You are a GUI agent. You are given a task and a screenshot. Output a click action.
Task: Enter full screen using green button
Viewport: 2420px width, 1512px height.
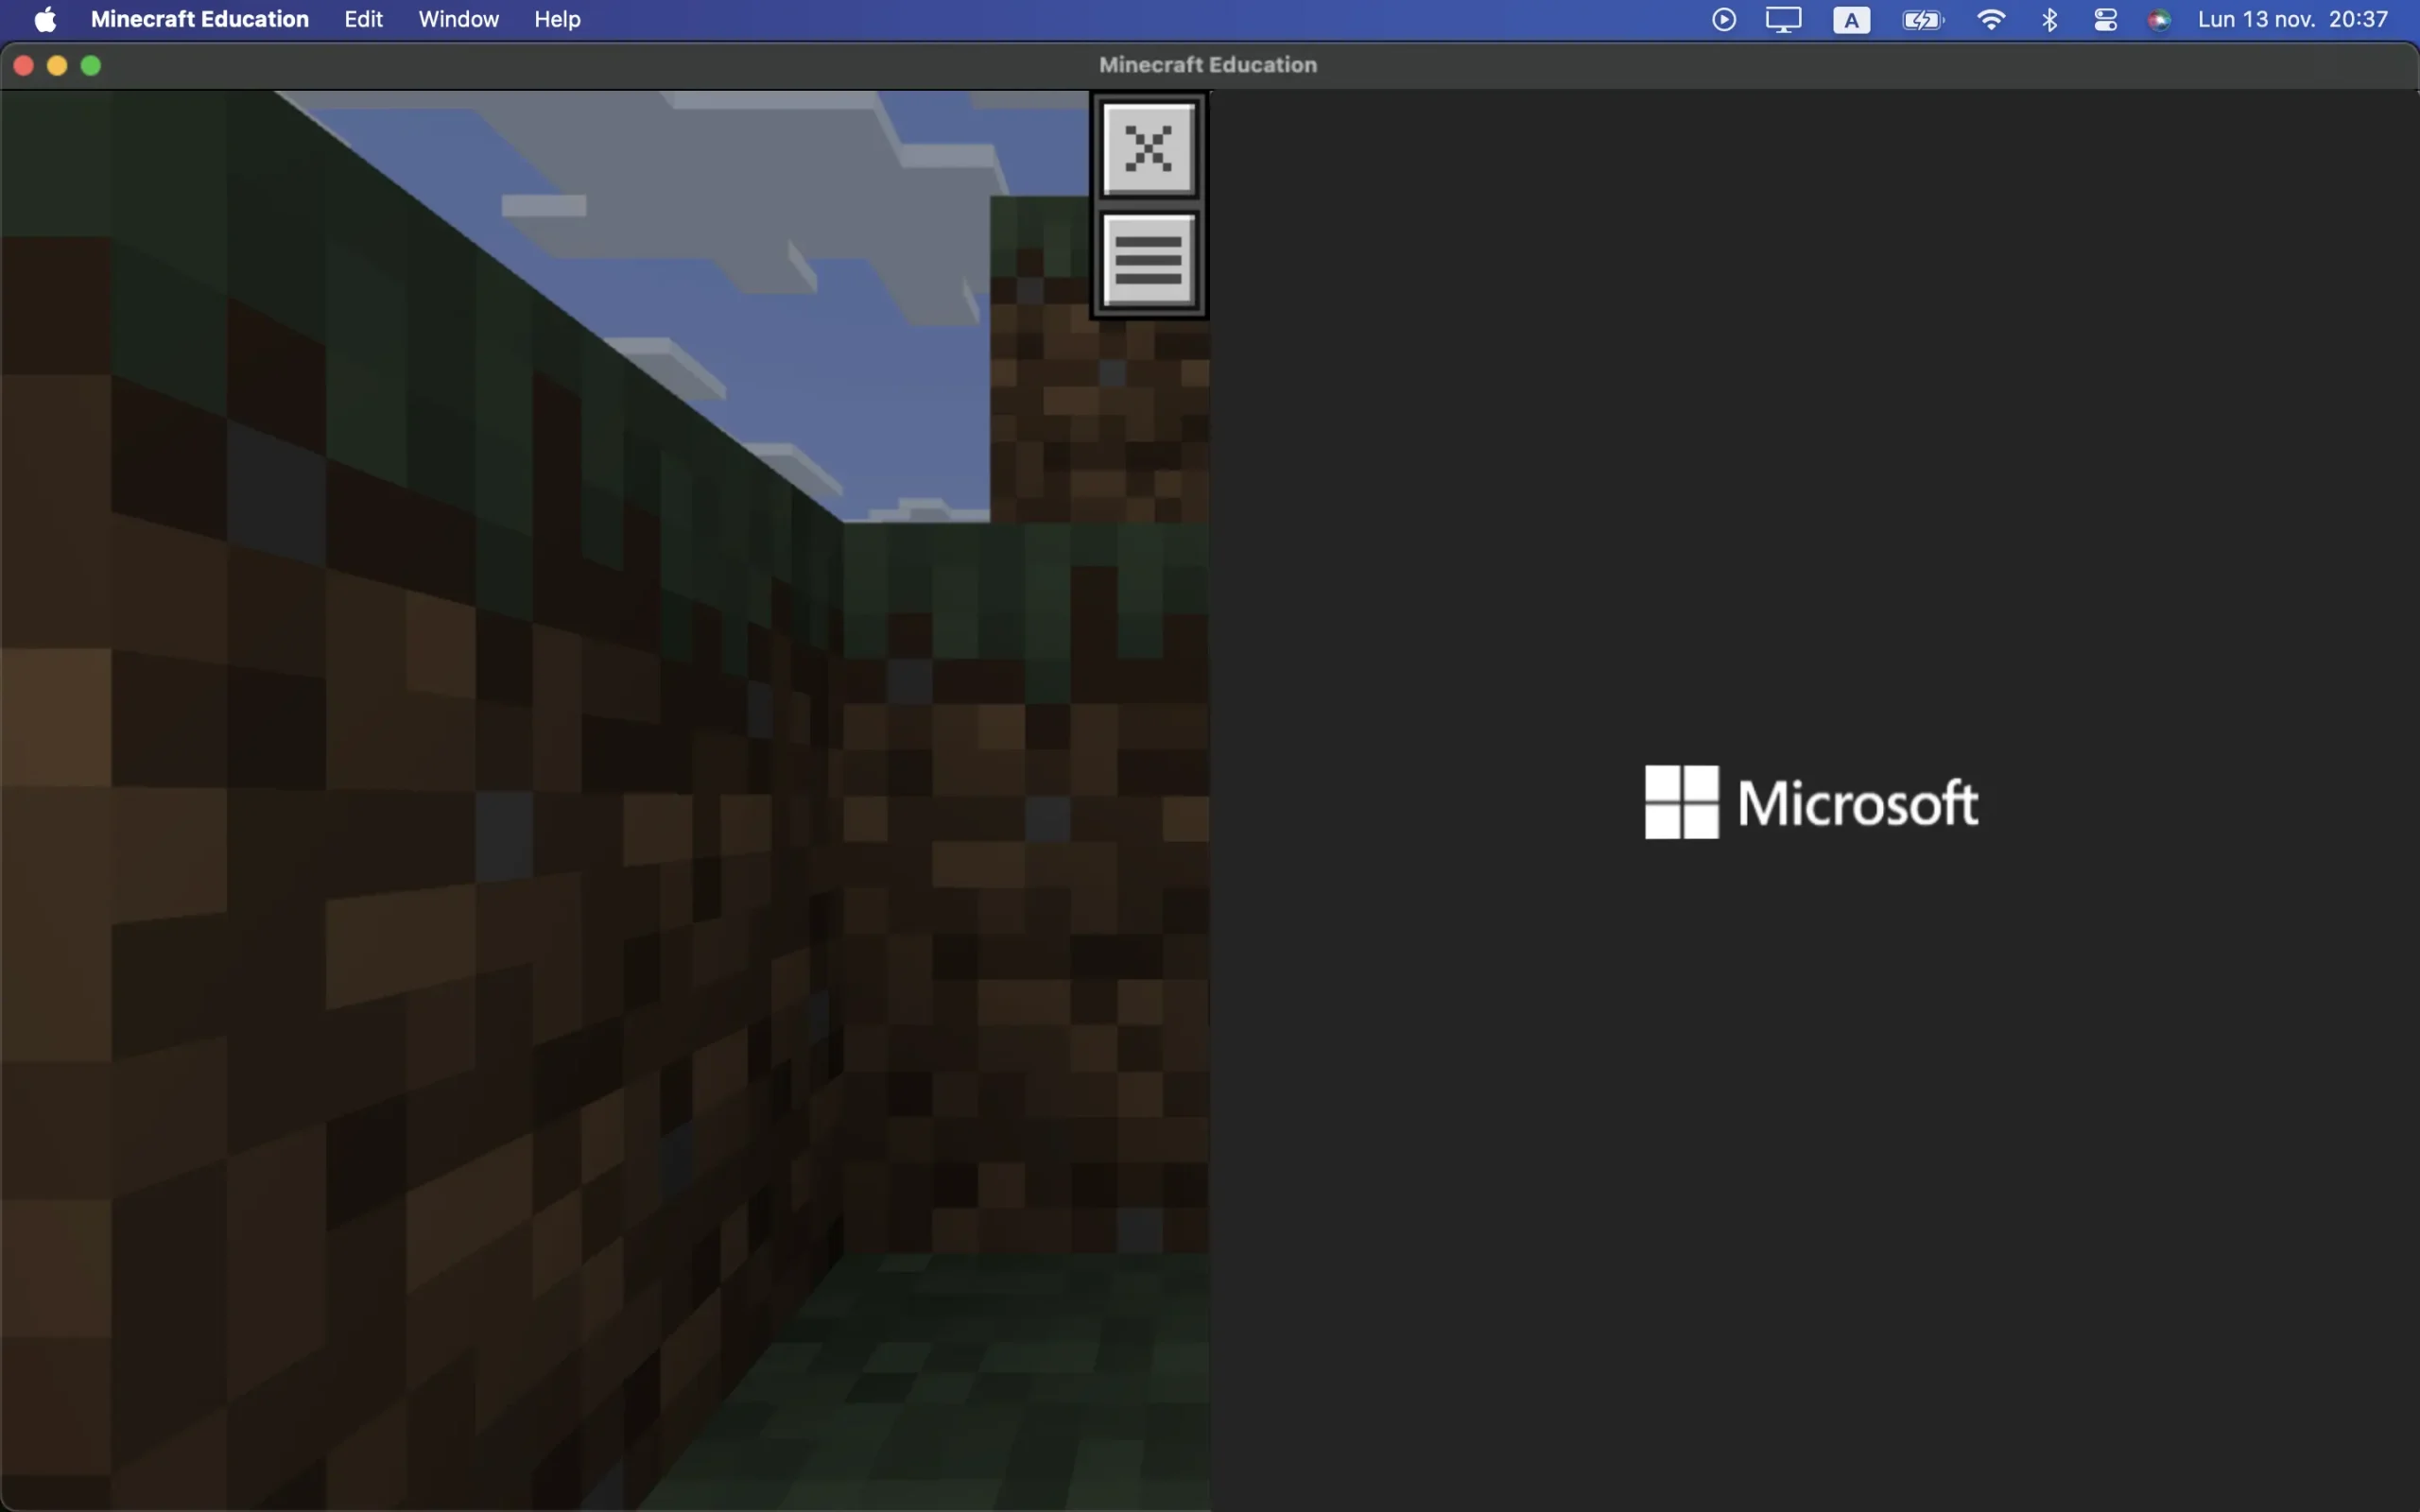click(x=91, y=66)
